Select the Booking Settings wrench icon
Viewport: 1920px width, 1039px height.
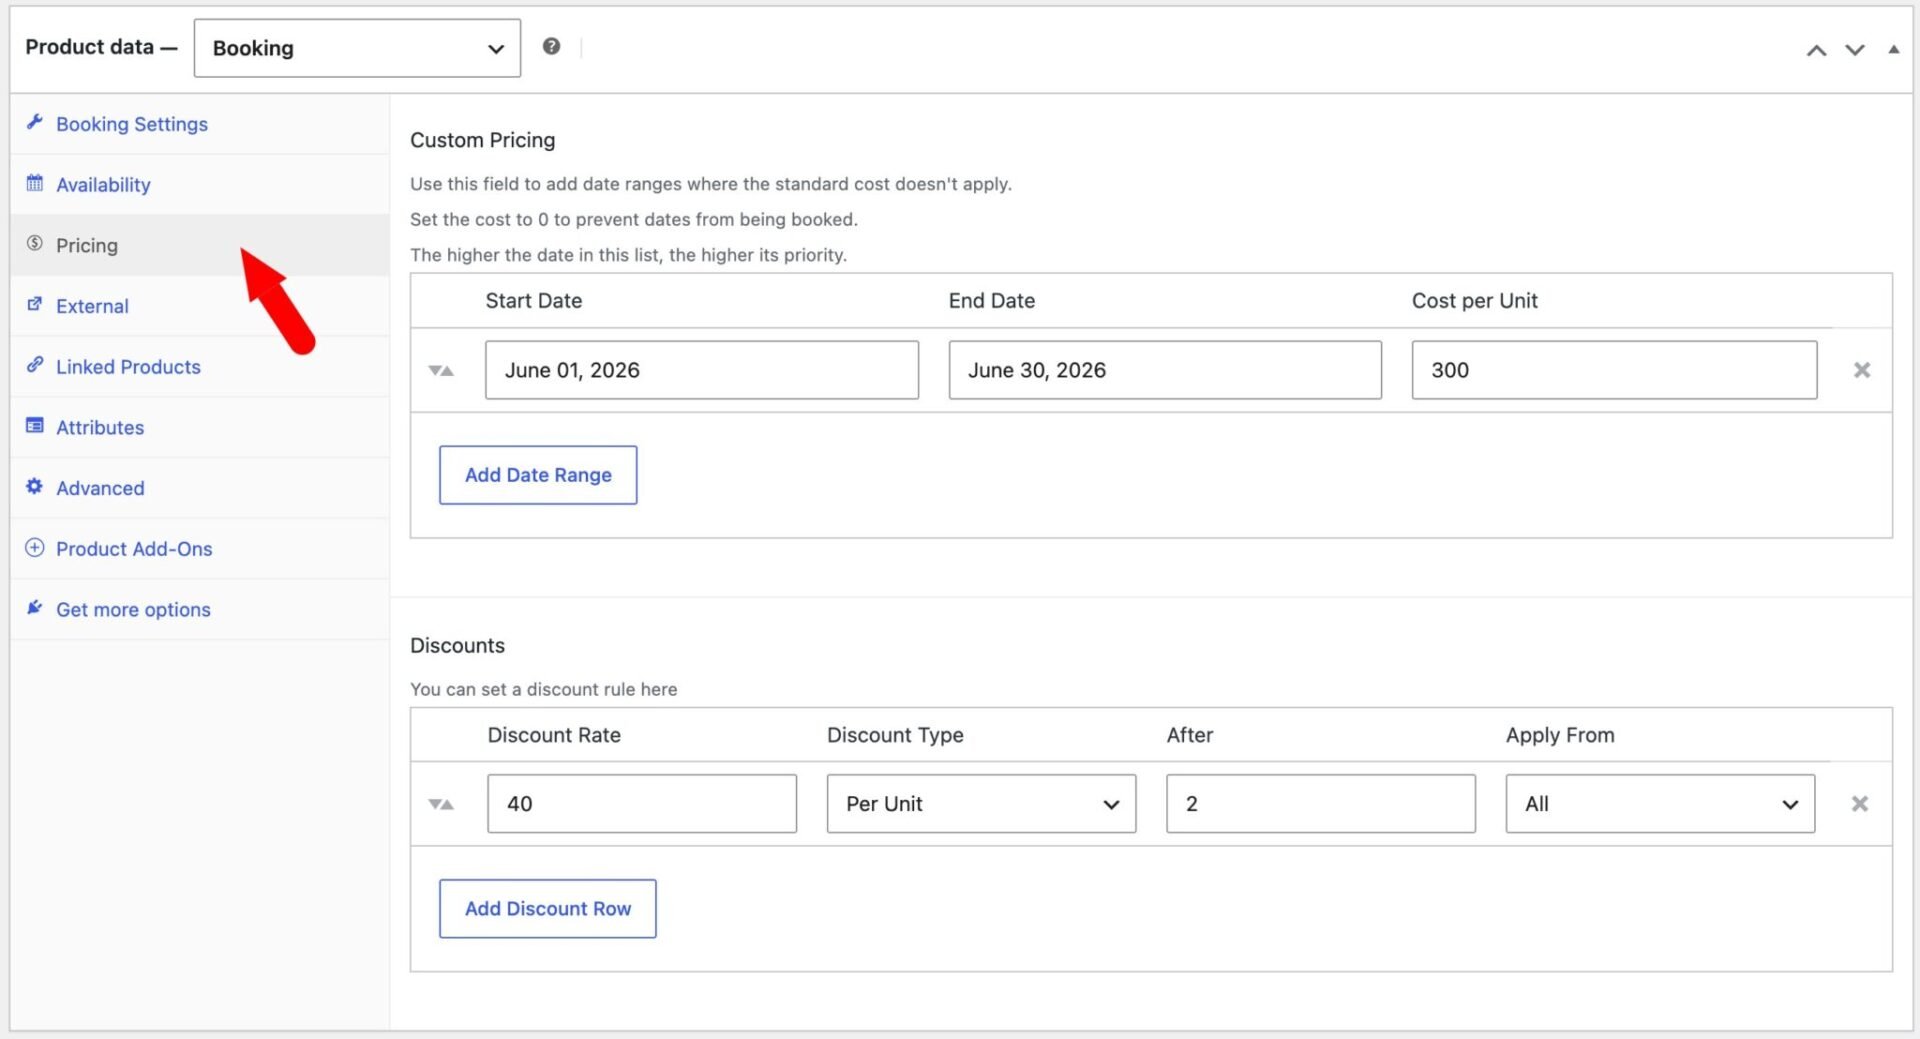35,122
